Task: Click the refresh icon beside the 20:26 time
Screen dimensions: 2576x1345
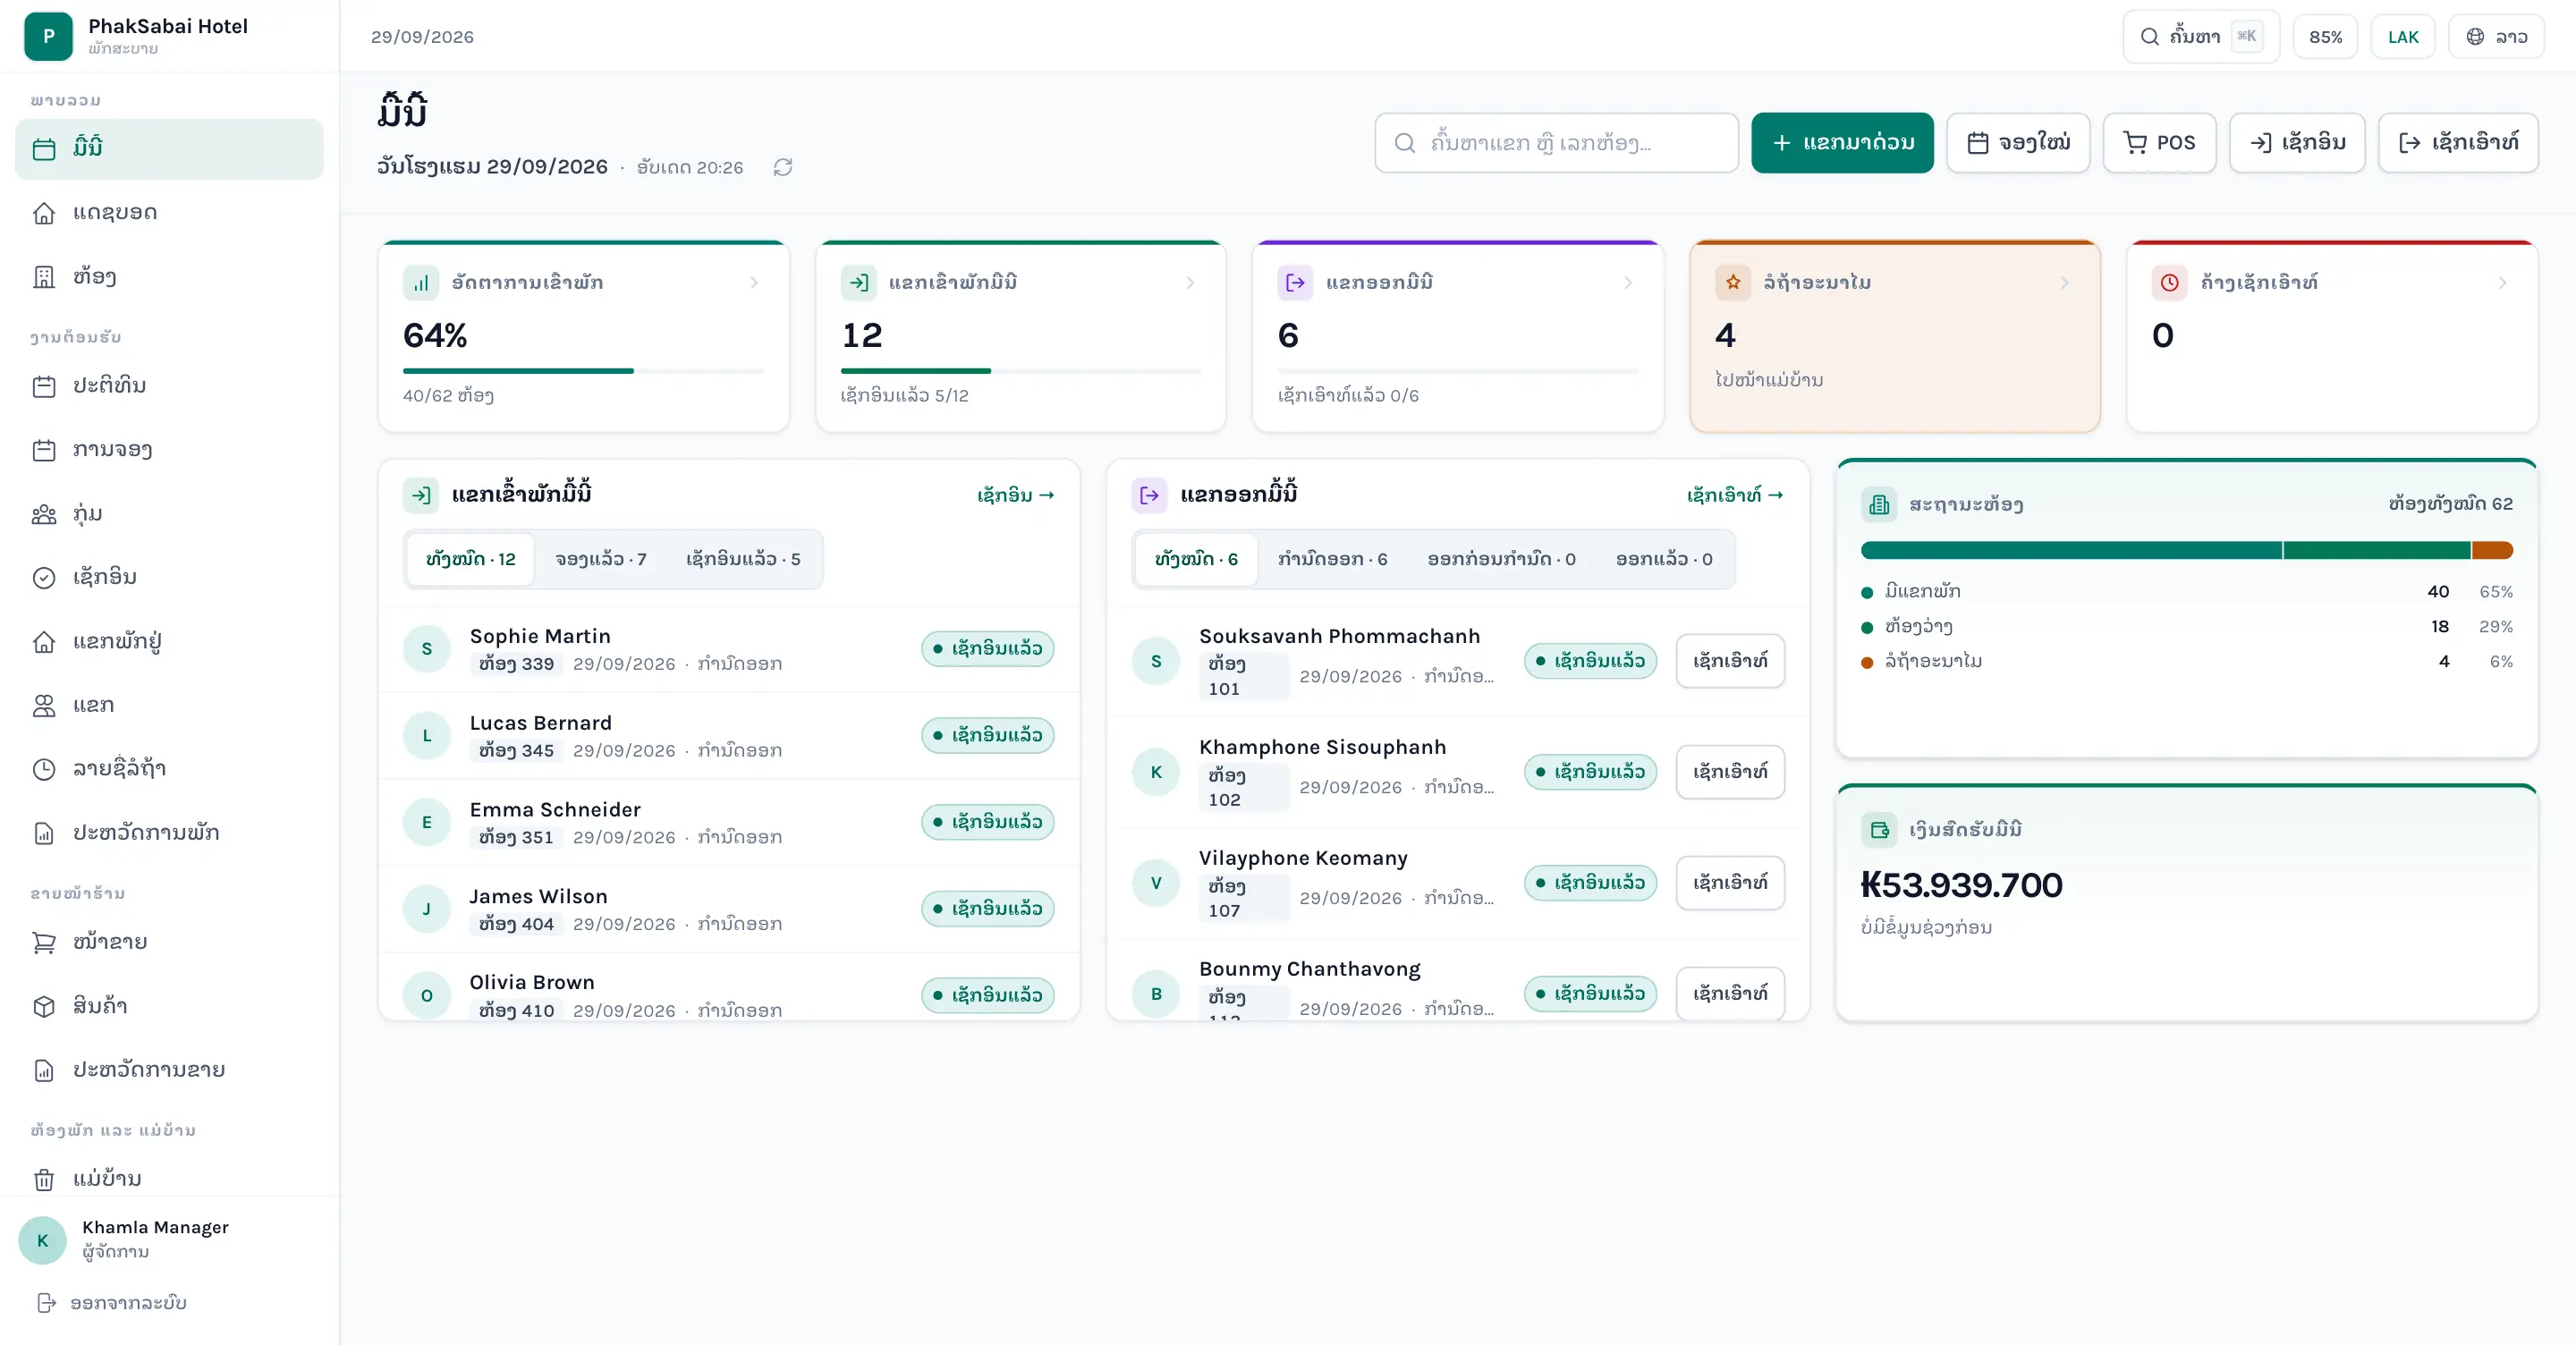Action: pos(783,167)
